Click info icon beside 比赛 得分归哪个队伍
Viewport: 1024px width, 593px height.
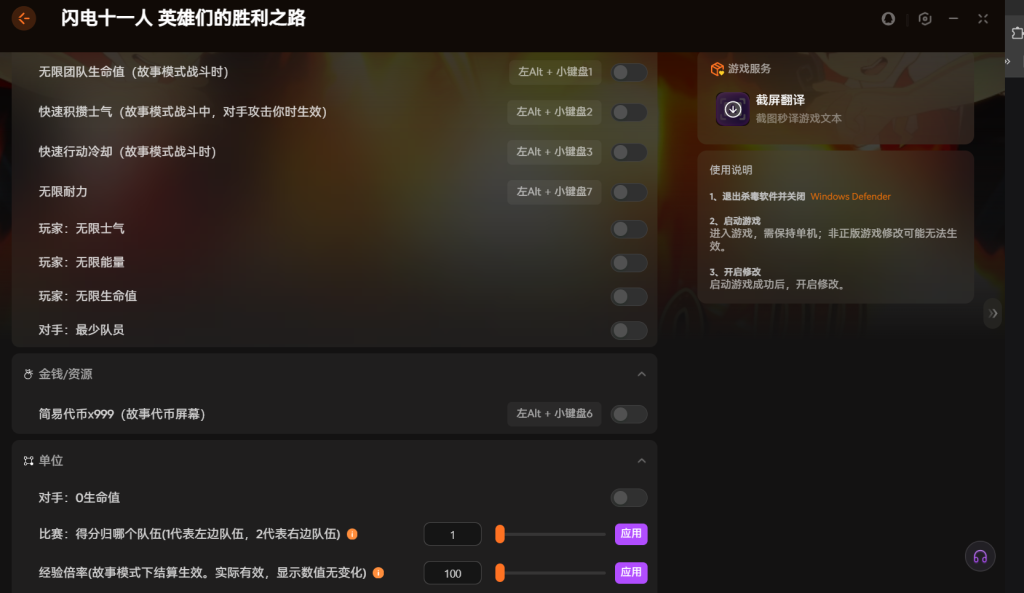pyautogui.click(x=352, y=534)
